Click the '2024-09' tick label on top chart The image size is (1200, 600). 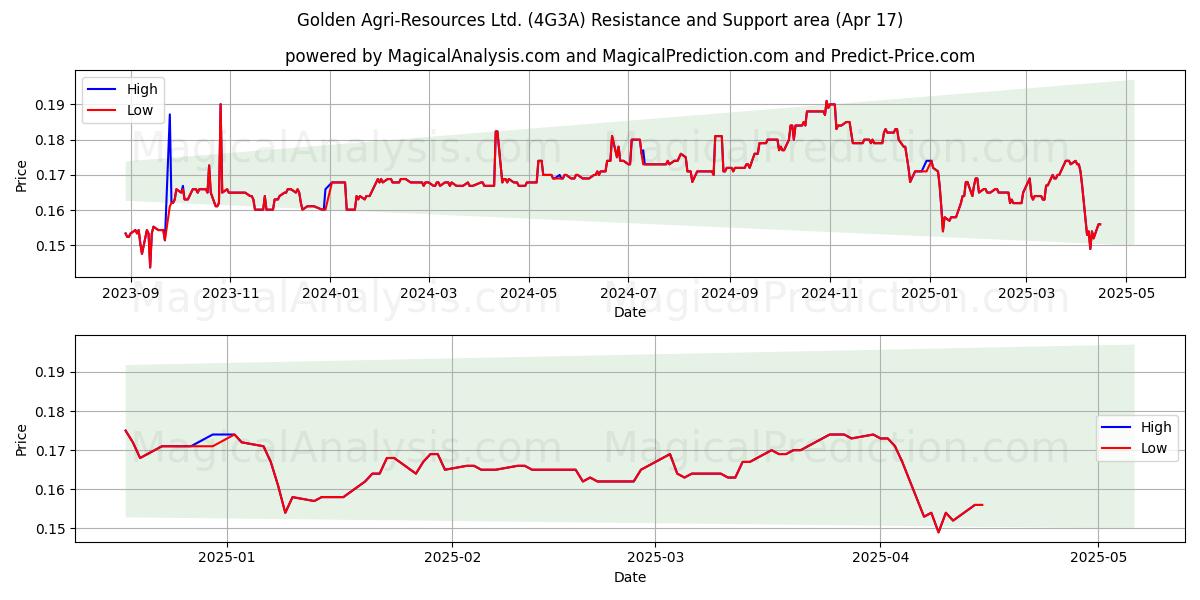[x=729, y=293]
